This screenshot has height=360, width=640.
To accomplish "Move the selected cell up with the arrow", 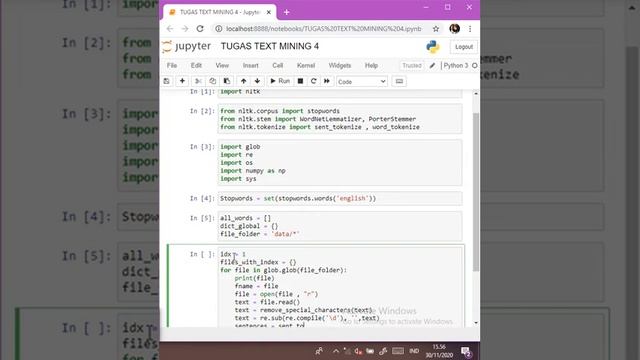I will click(x=243, y=81).
